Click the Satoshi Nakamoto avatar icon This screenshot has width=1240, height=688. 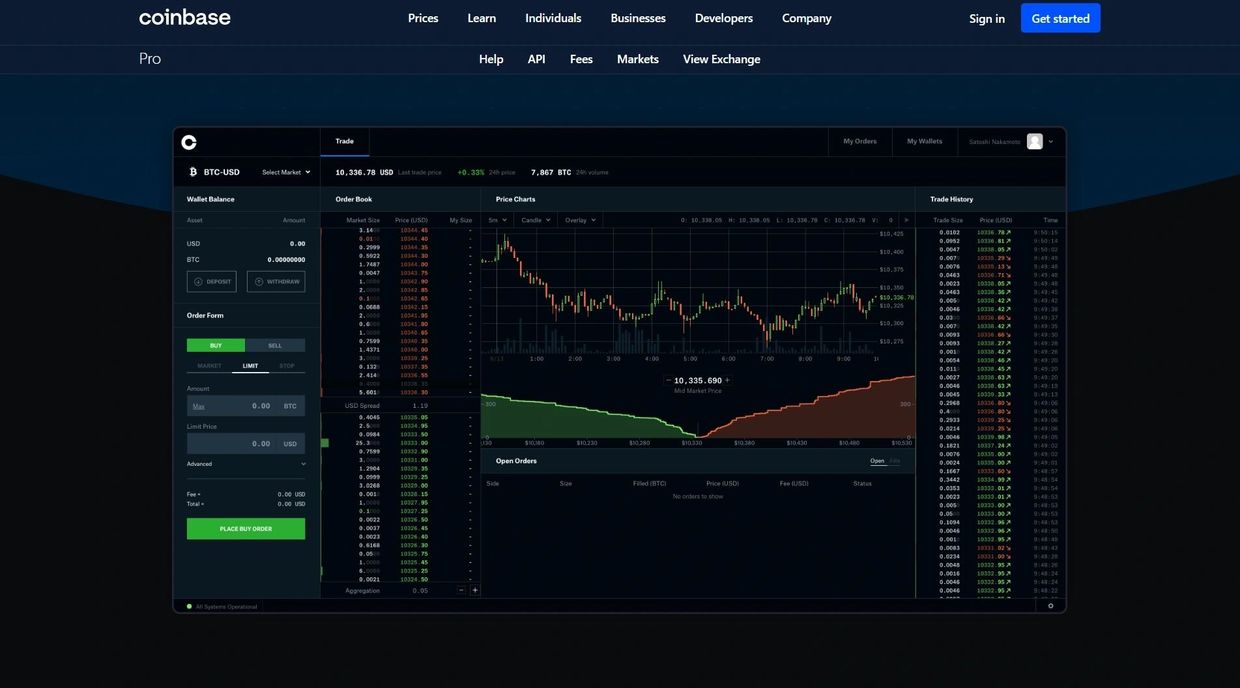[1034, 142]
